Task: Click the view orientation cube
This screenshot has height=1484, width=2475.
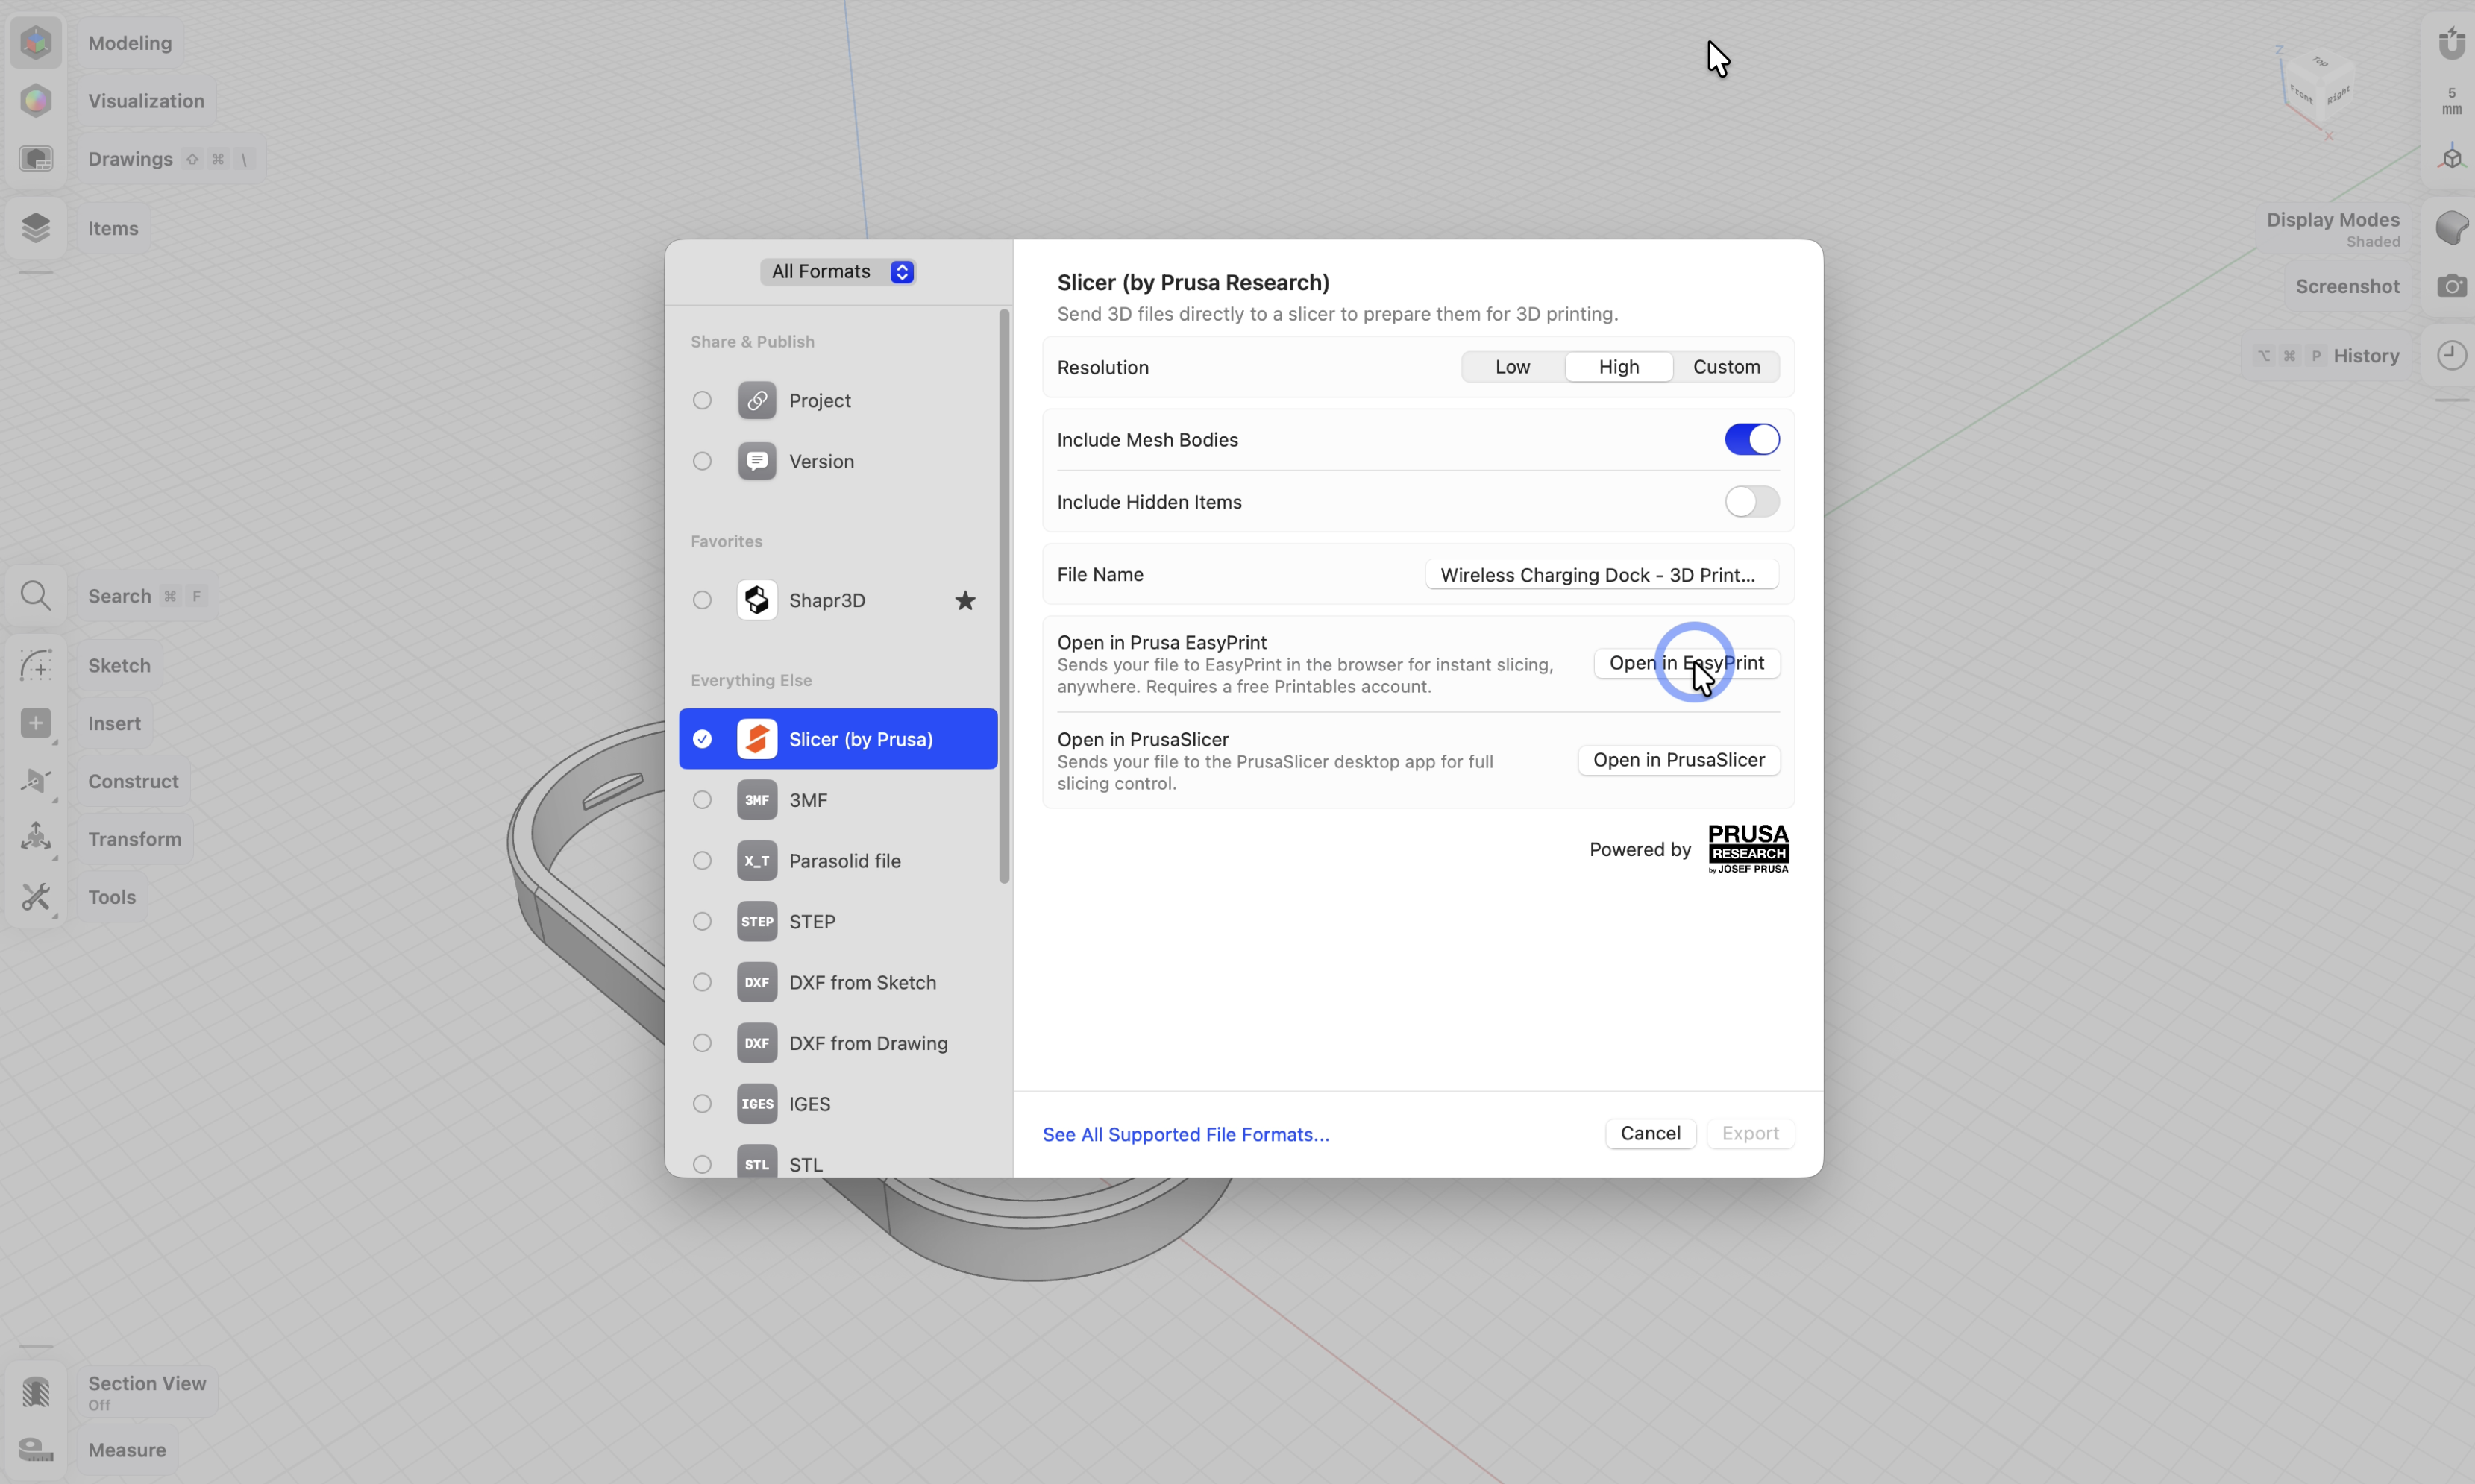Action: click(2320, 90)
